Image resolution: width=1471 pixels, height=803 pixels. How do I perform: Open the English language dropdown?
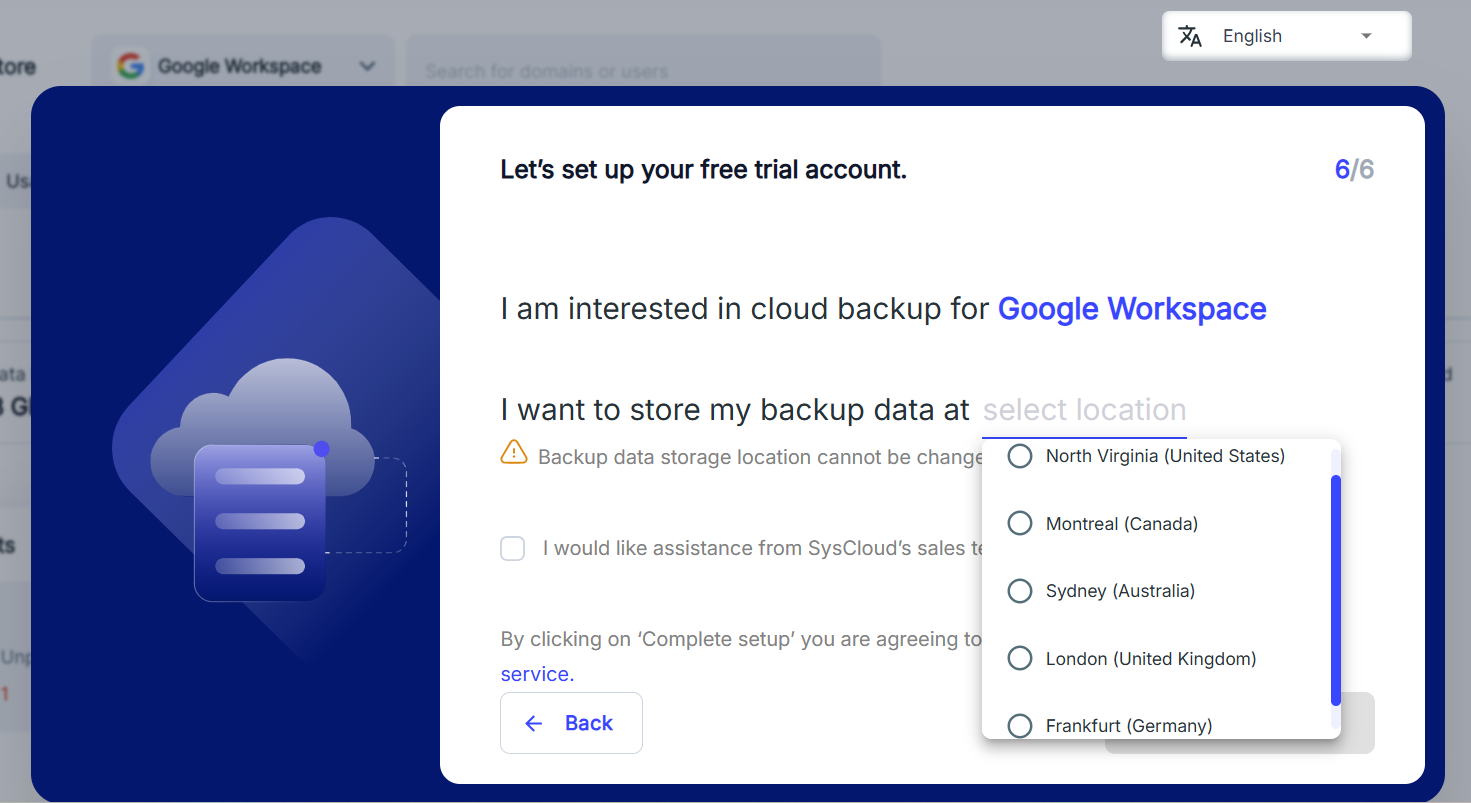[1286, 36]
